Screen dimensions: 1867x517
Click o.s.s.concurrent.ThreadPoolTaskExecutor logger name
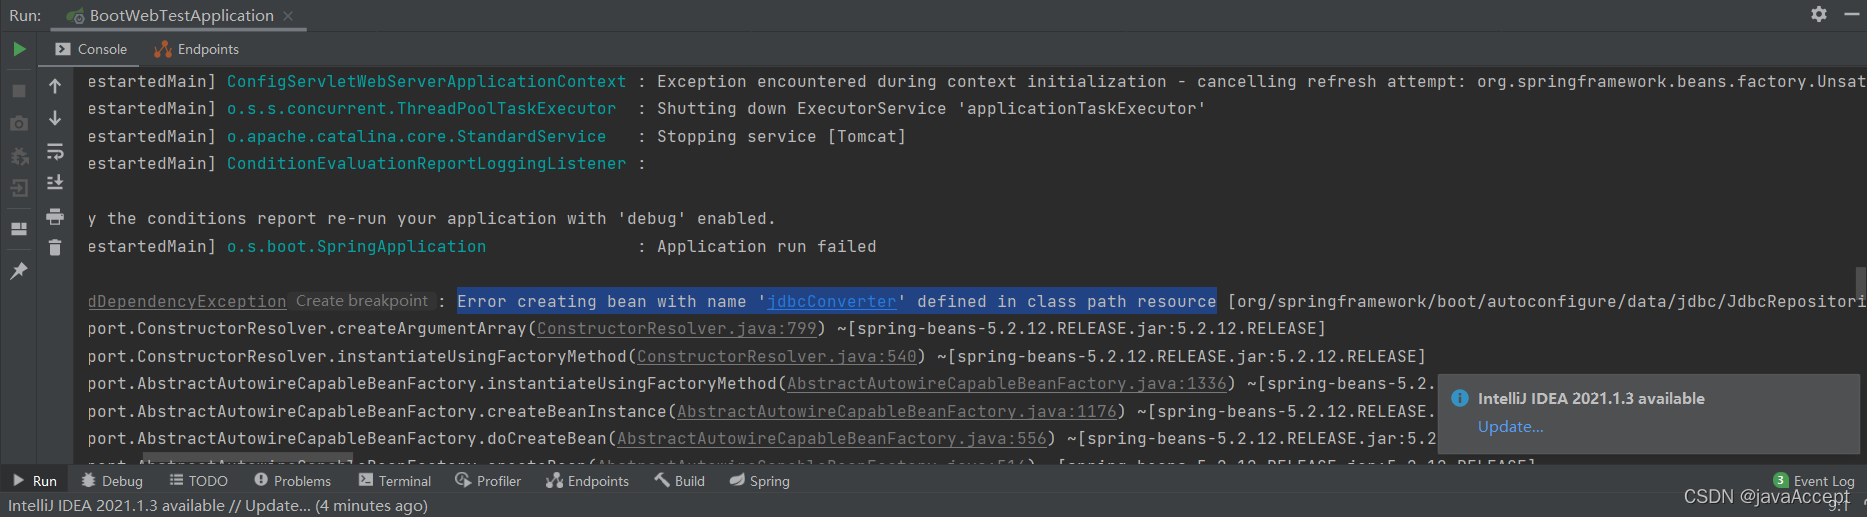tap(421, 109)
